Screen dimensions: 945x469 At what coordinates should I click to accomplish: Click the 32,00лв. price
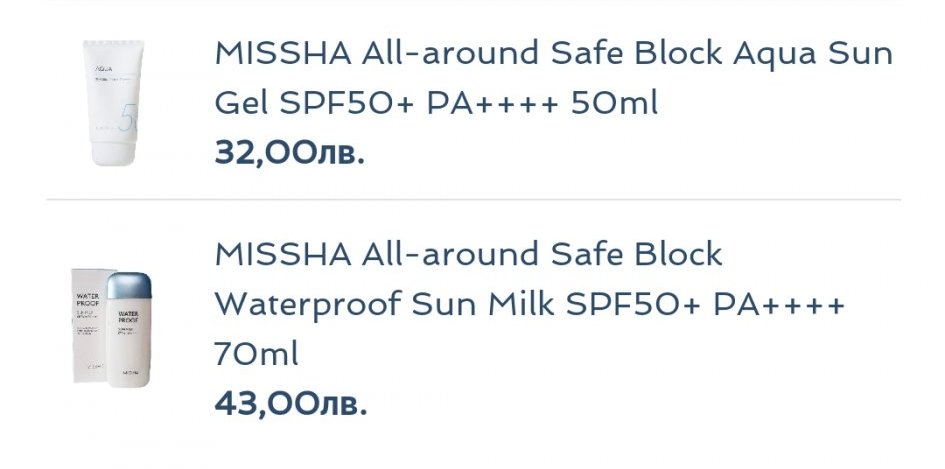click(x=289, y=153)
